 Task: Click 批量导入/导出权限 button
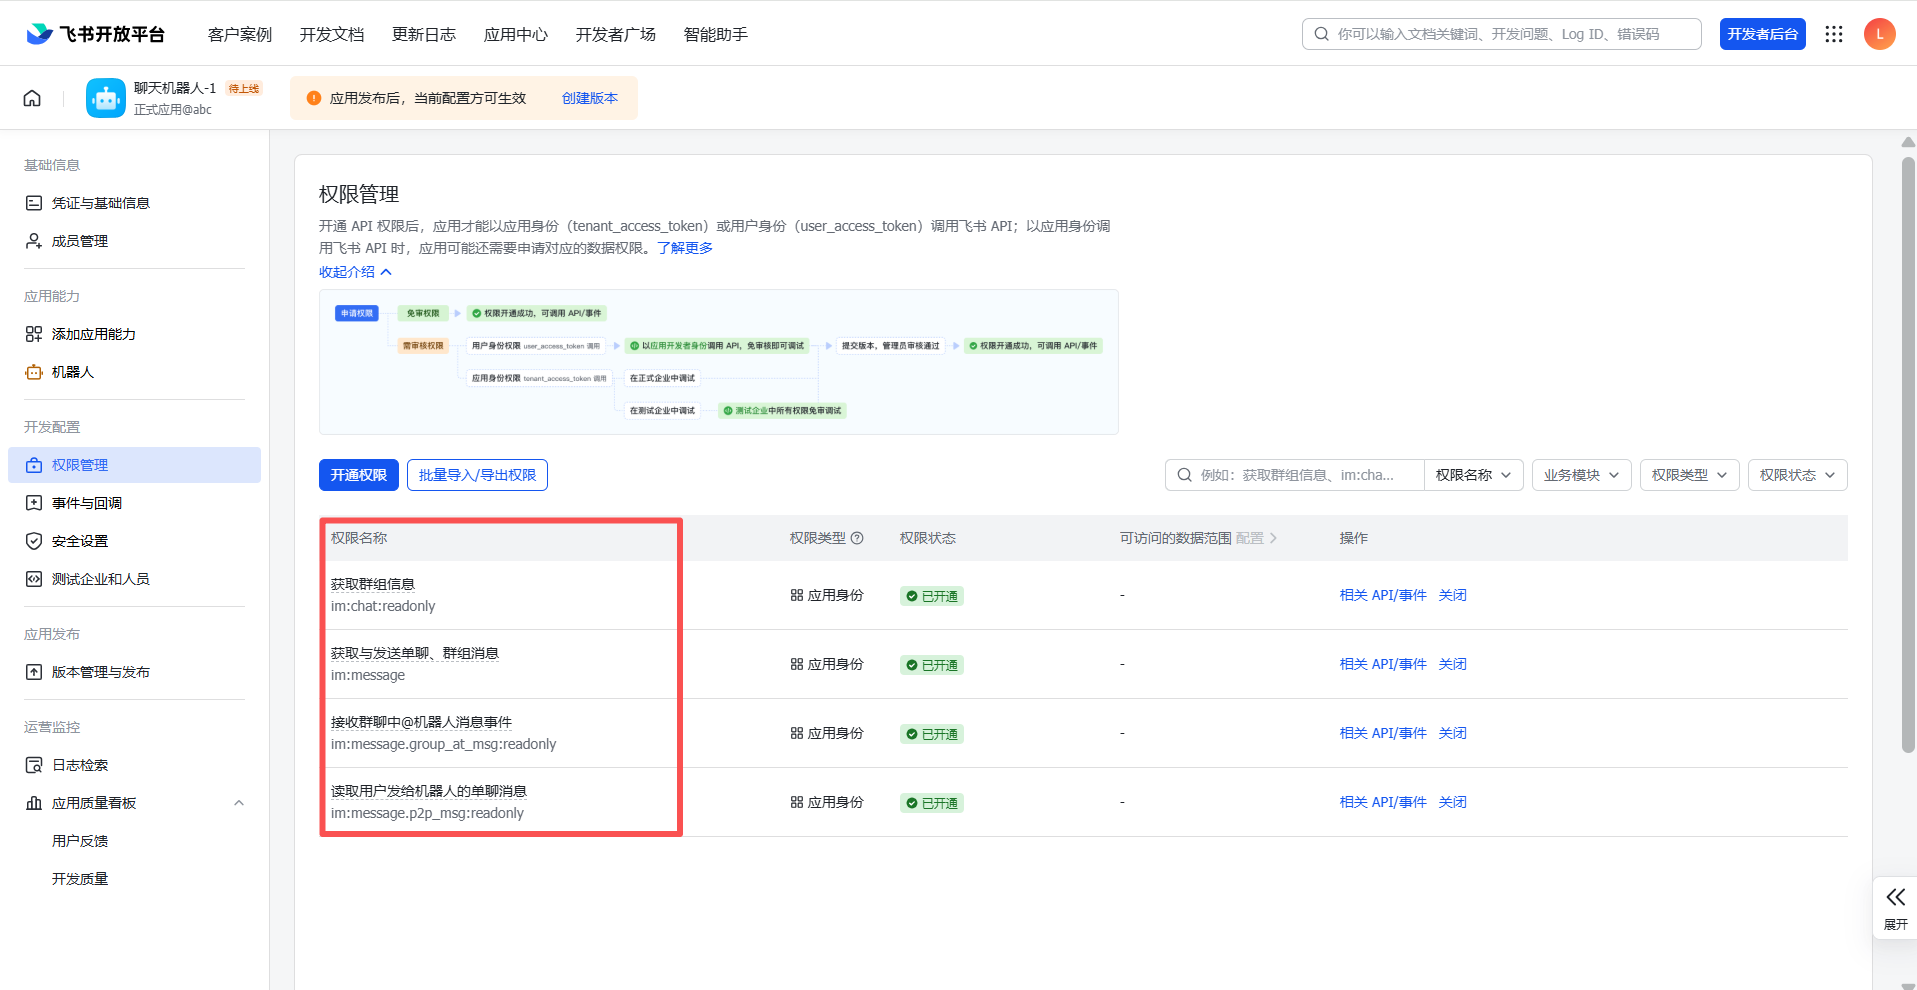[477, 475]
